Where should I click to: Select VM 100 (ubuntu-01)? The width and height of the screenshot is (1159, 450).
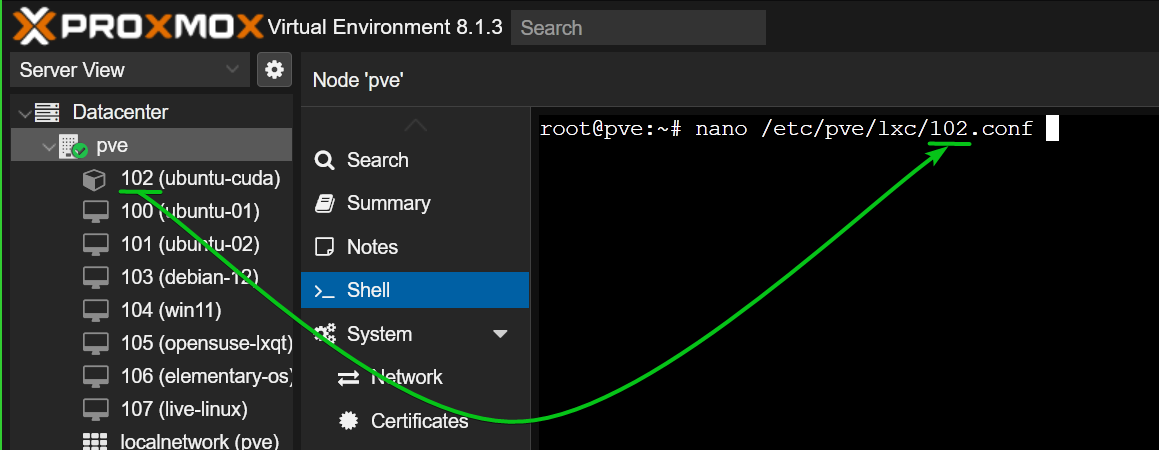point(190,211)
